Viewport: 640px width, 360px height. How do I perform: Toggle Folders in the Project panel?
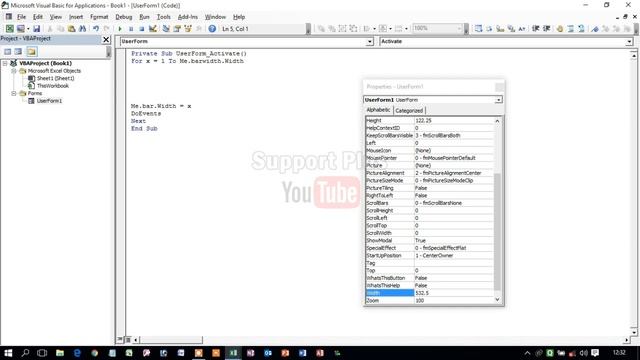coord(32,51)
